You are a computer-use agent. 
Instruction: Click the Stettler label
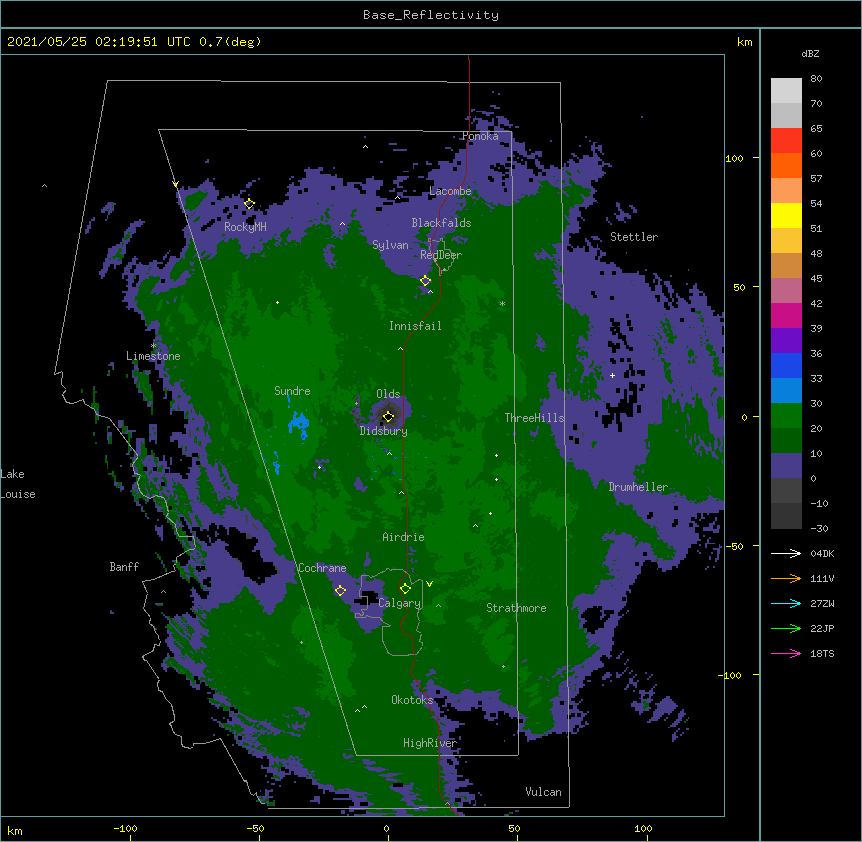(634, 237)
